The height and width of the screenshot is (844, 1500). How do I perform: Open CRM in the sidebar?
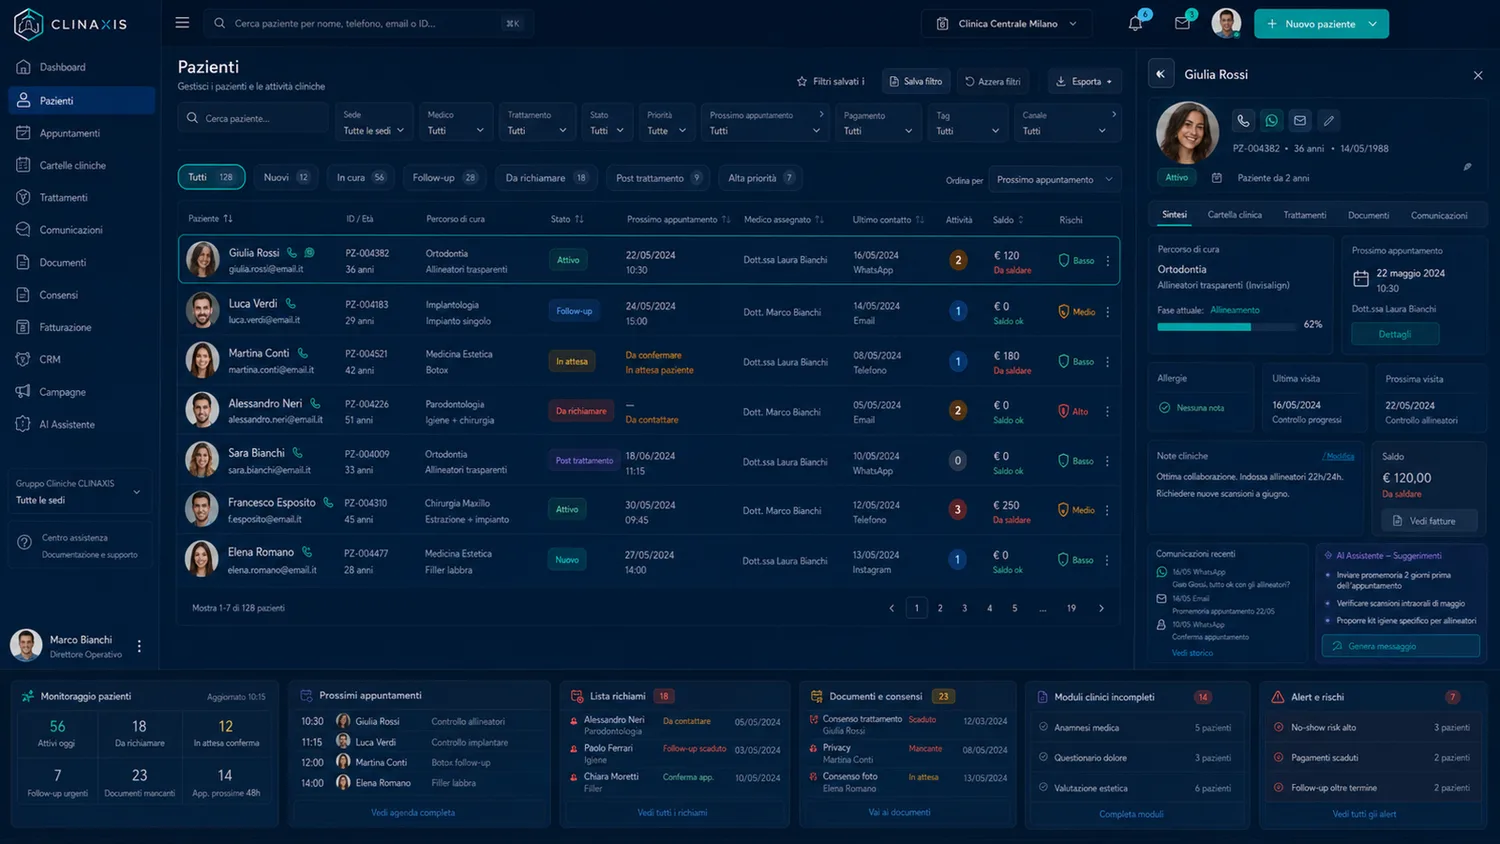[81, 359]
